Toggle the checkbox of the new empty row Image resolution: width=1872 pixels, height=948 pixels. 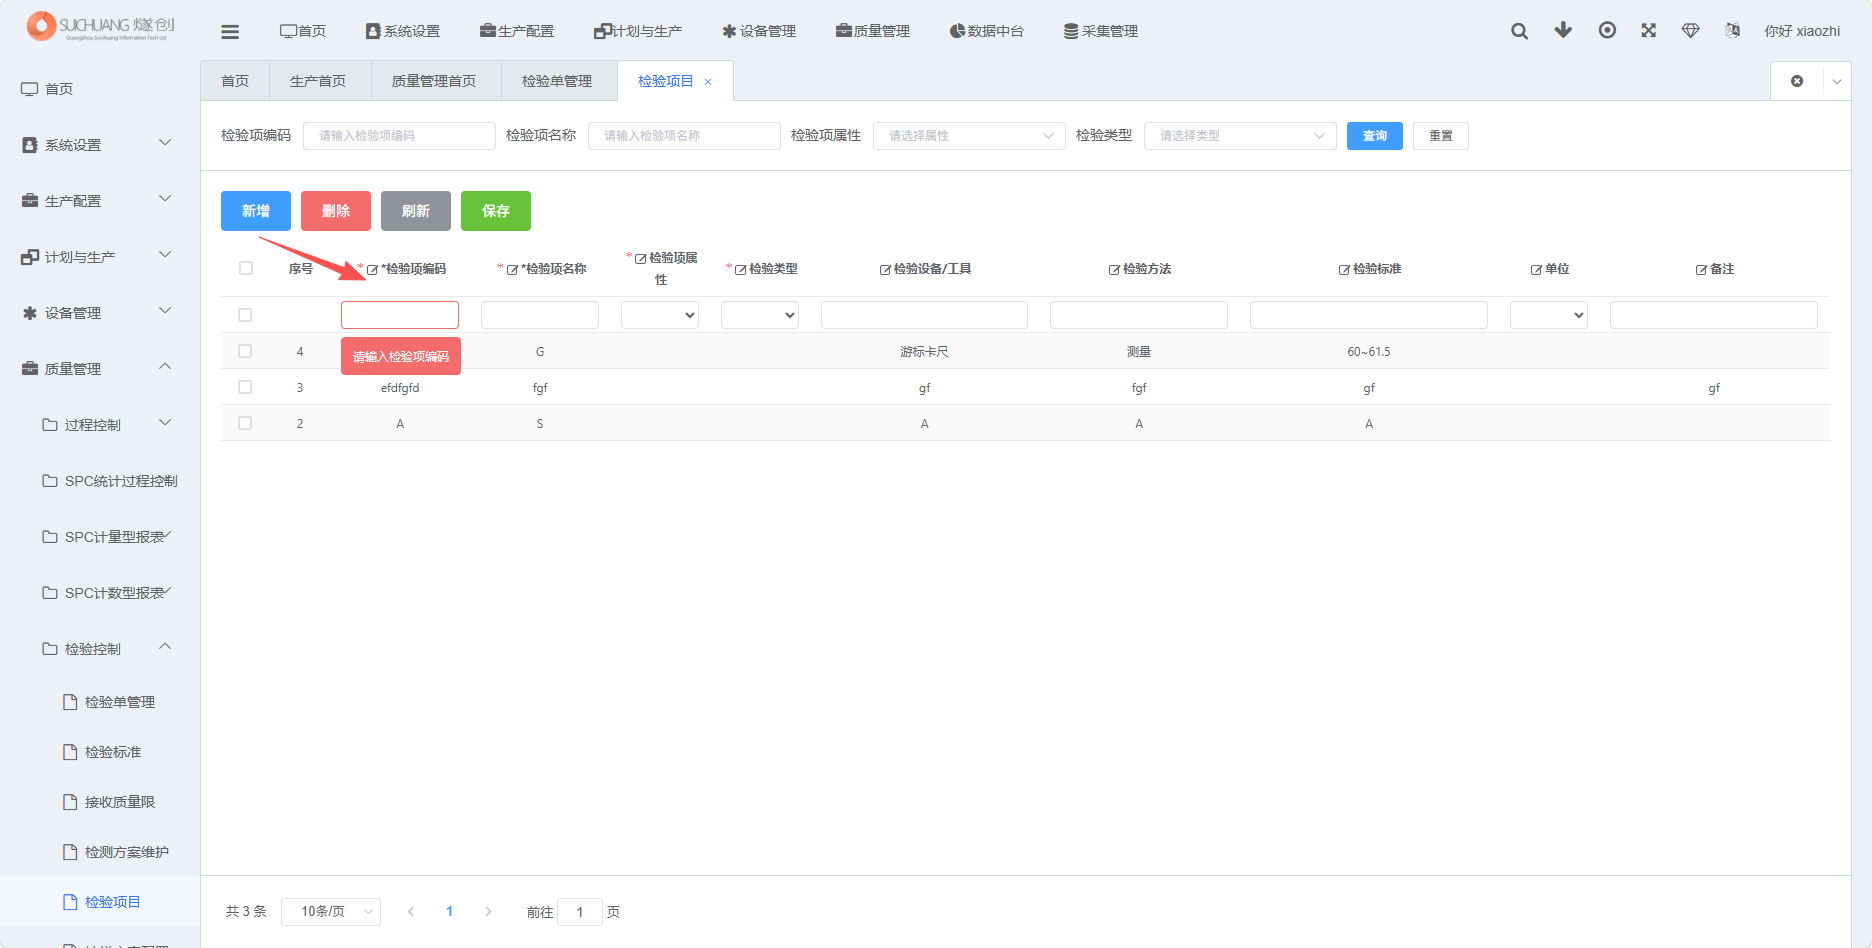coord(245,315)
